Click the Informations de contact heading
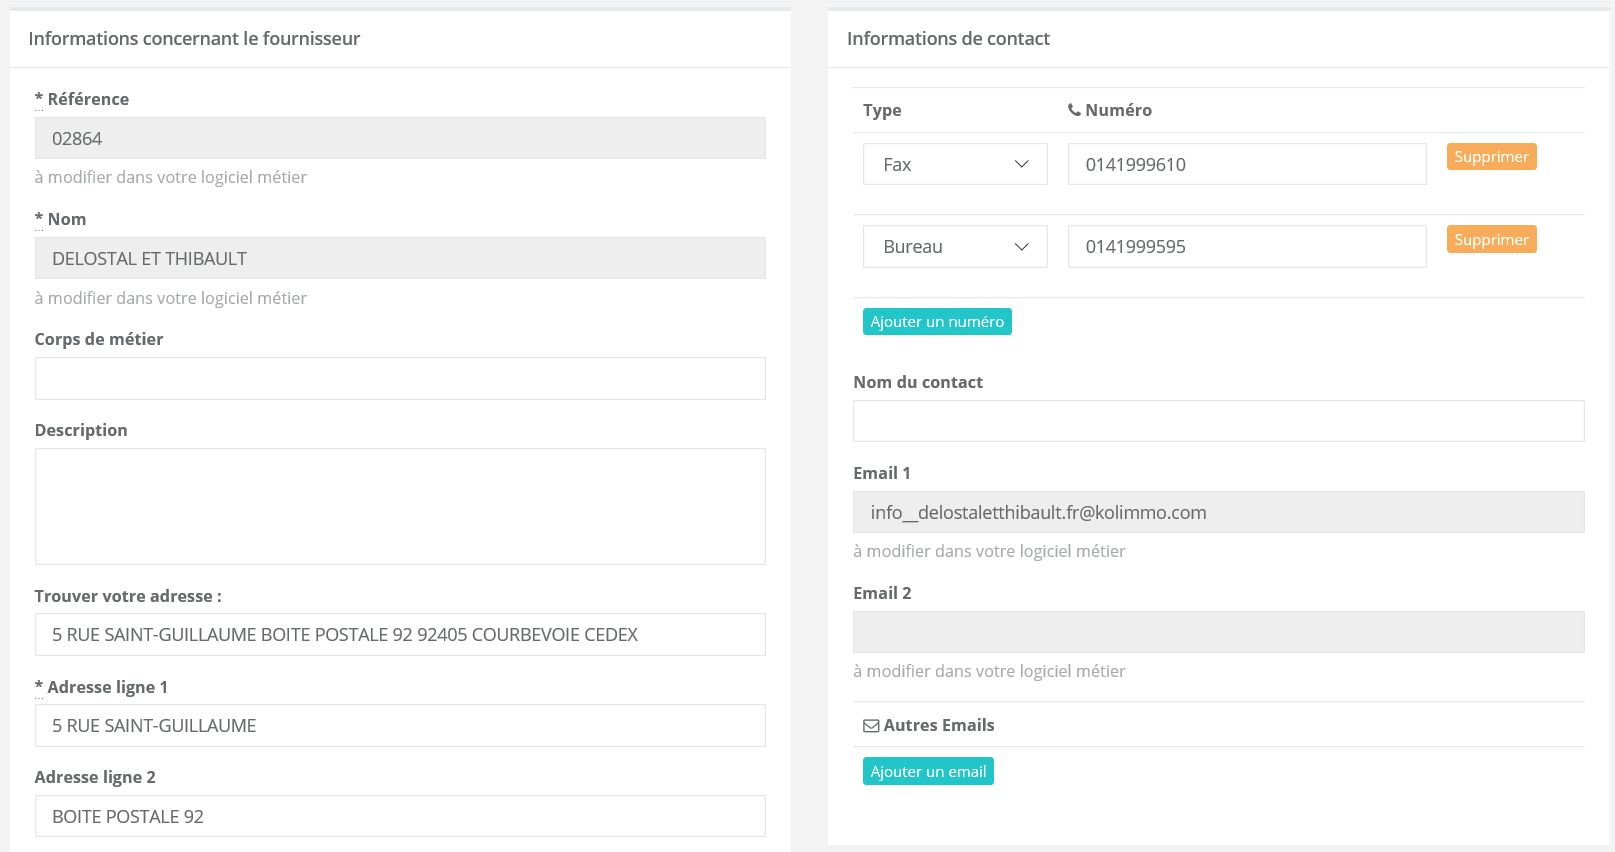 pos(948,39)
